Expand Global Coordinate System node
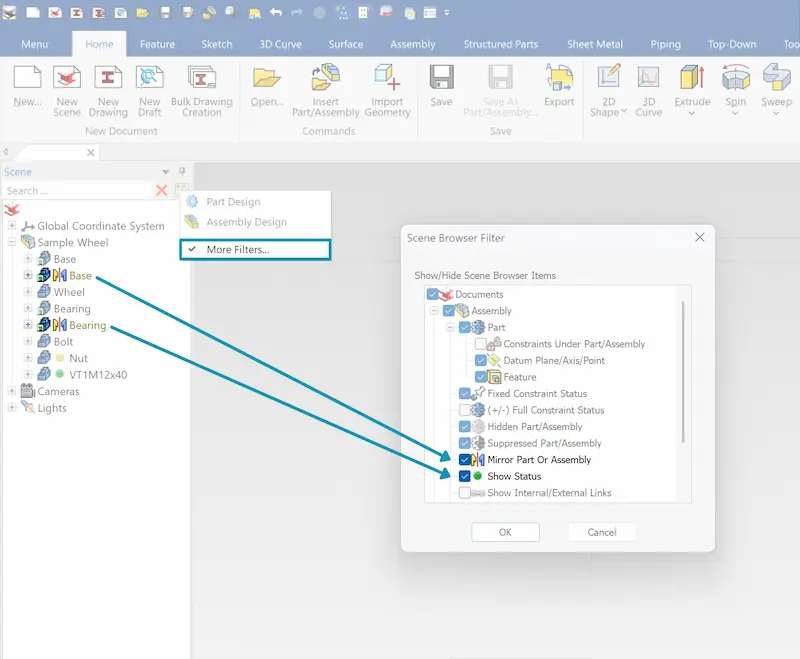Screen dimensions: 800x659 click(x=12, y=225)
